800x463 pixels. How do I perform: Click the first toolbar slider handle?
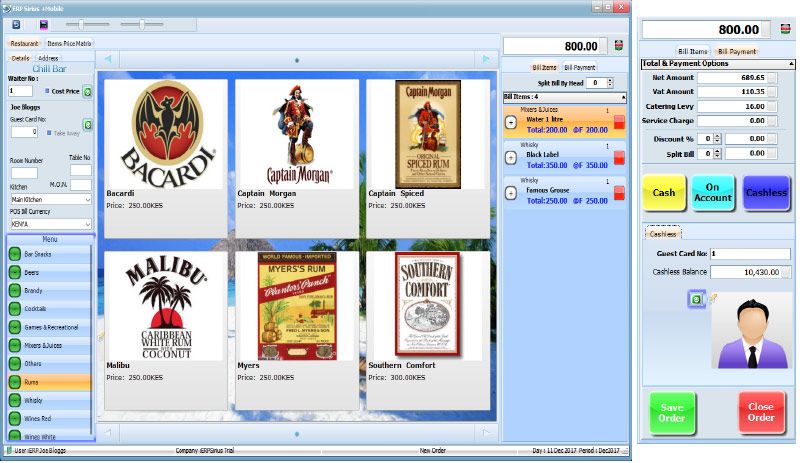point(81,24)
